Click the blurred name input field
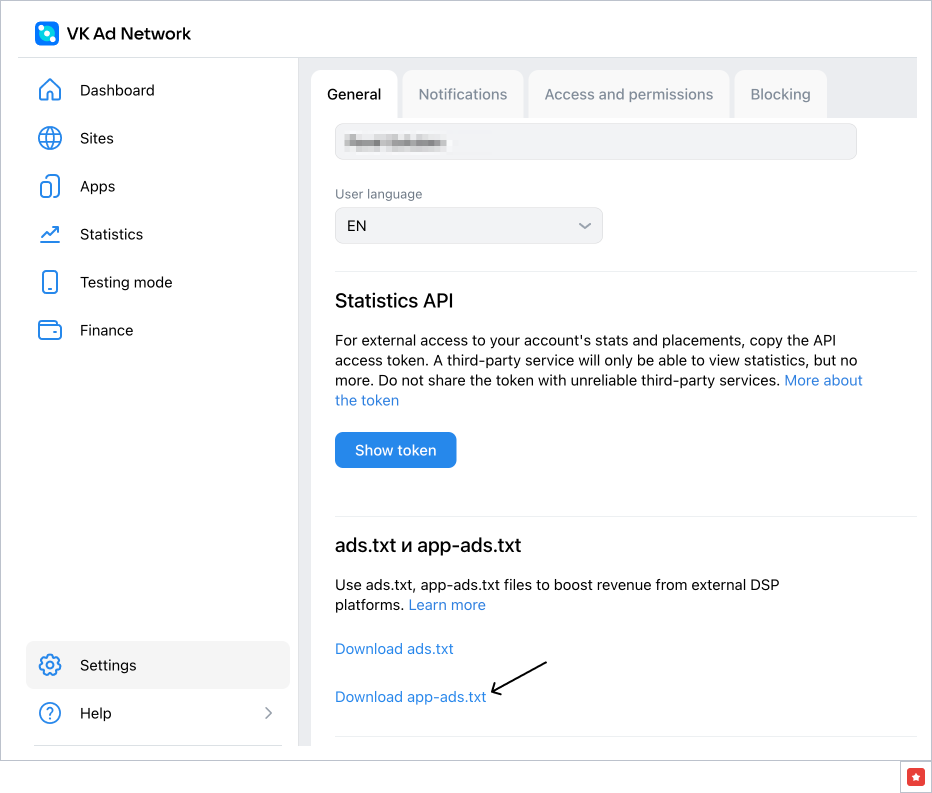Image resolution: width=932 pixels, height=793 pixels. (595, 142)
